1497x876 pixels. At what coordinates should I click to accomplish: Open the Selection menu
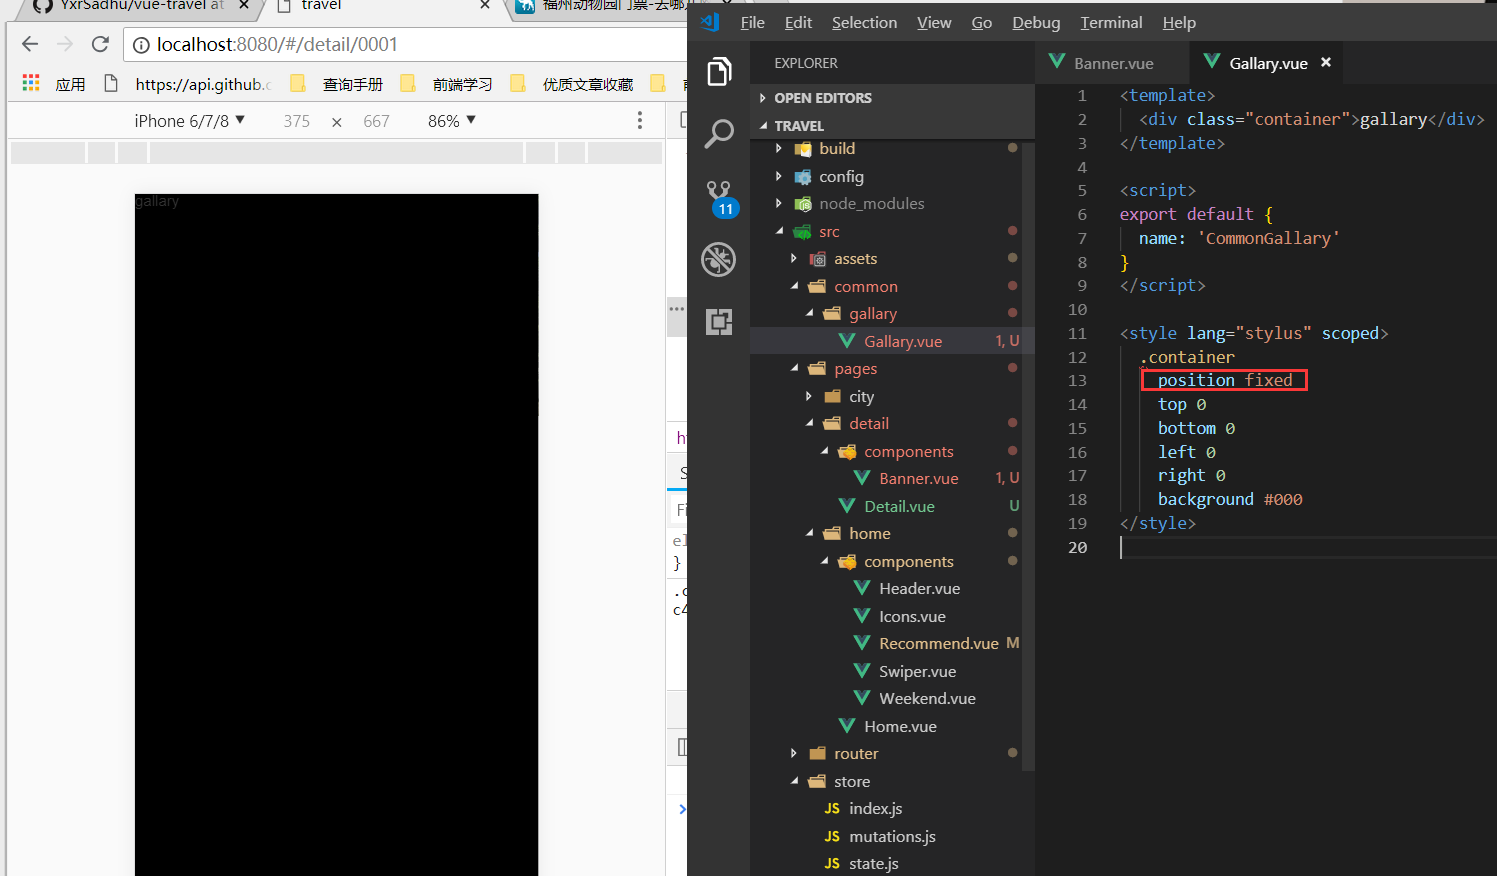coord(864,22)
